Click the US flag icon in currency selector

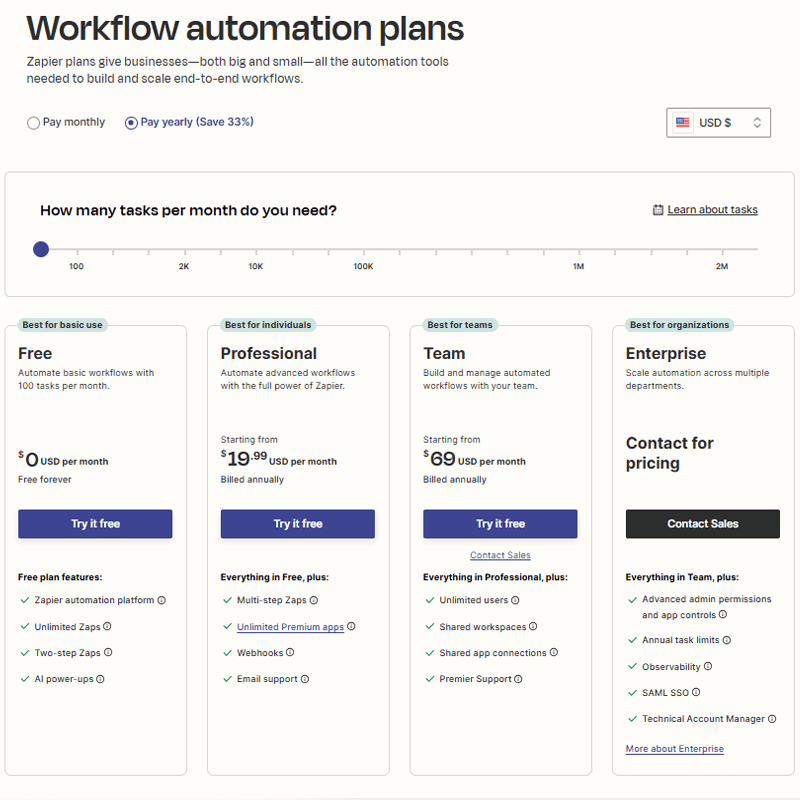point(682,122)
